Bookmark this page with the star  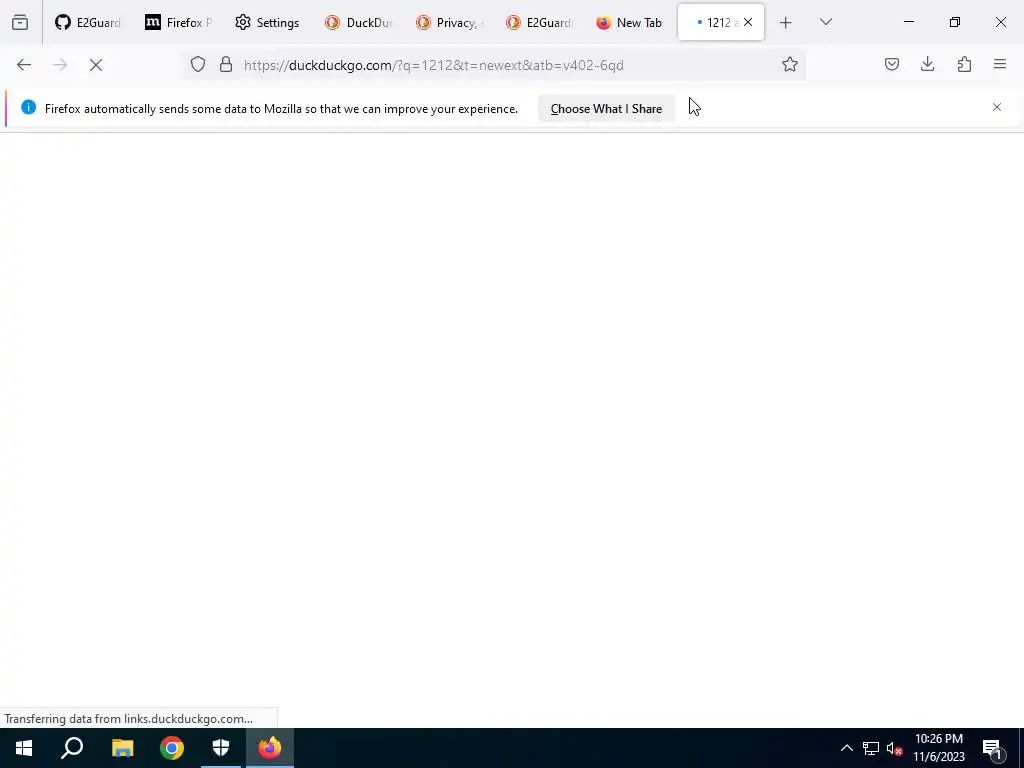click(x=790, y=64)
